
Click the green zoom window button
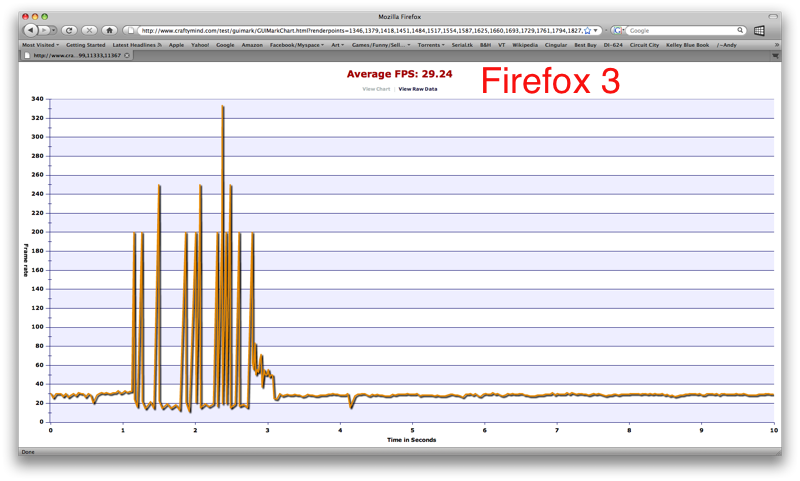44,16
